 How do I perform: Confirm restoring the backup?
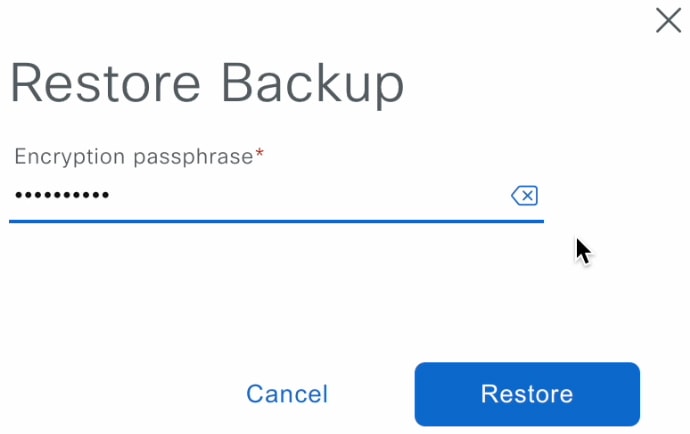[527, 394]
